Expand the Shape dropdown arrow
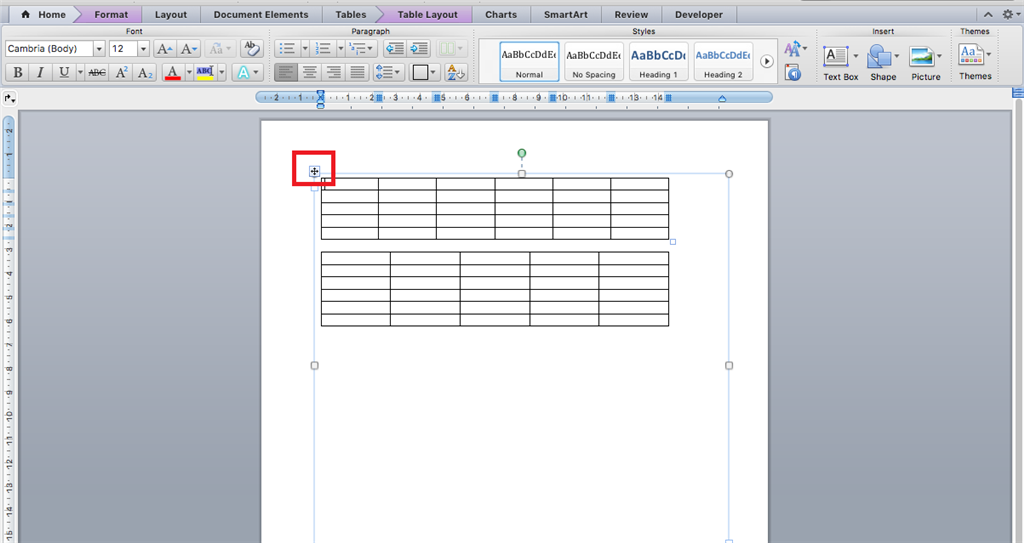 pos(897,56)
